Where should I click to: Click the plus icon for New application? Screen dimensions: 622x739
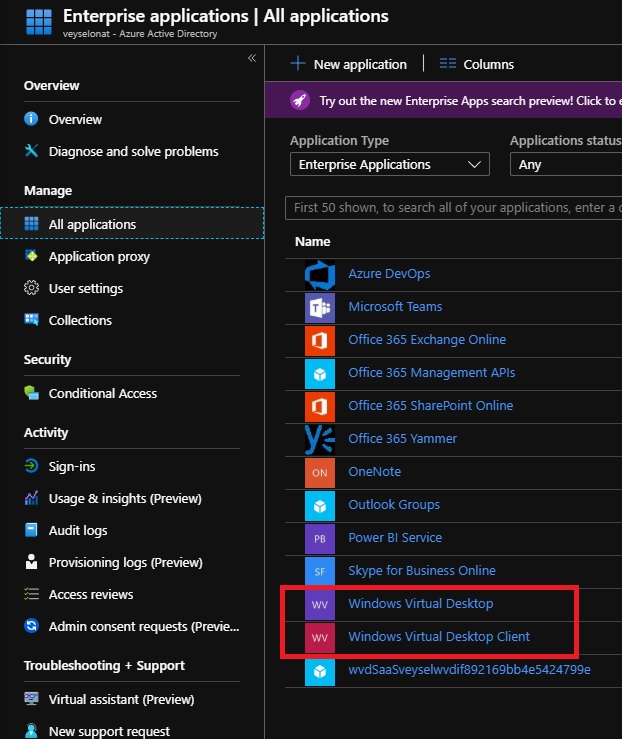pos(298,63)
